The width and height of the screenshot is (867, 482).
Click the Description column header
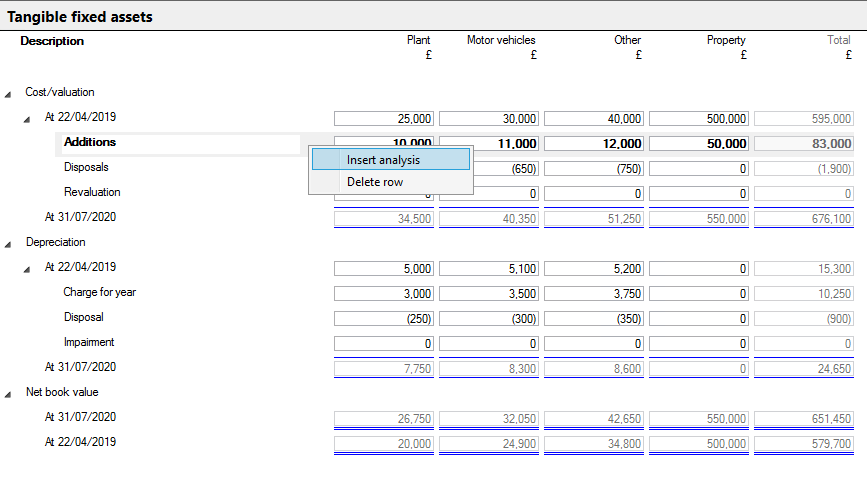(52, 41)
